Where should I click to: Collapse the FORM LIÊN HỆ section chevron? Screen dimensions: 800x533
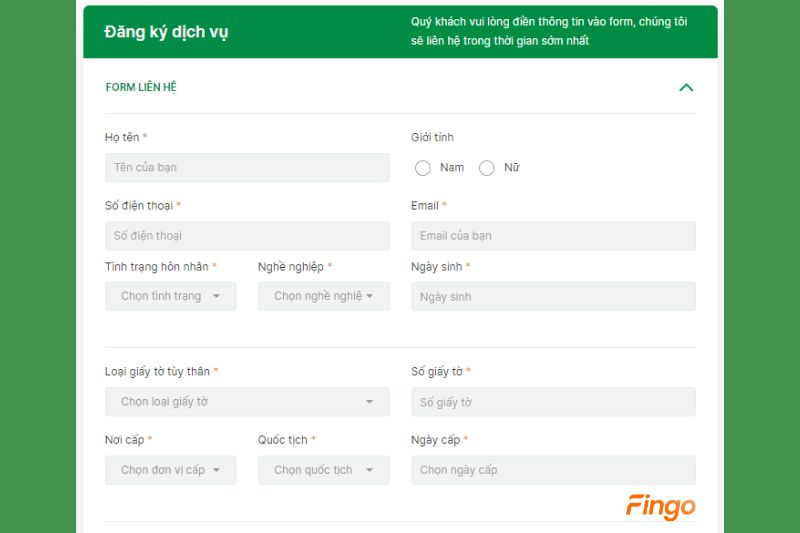coord(686,88)
